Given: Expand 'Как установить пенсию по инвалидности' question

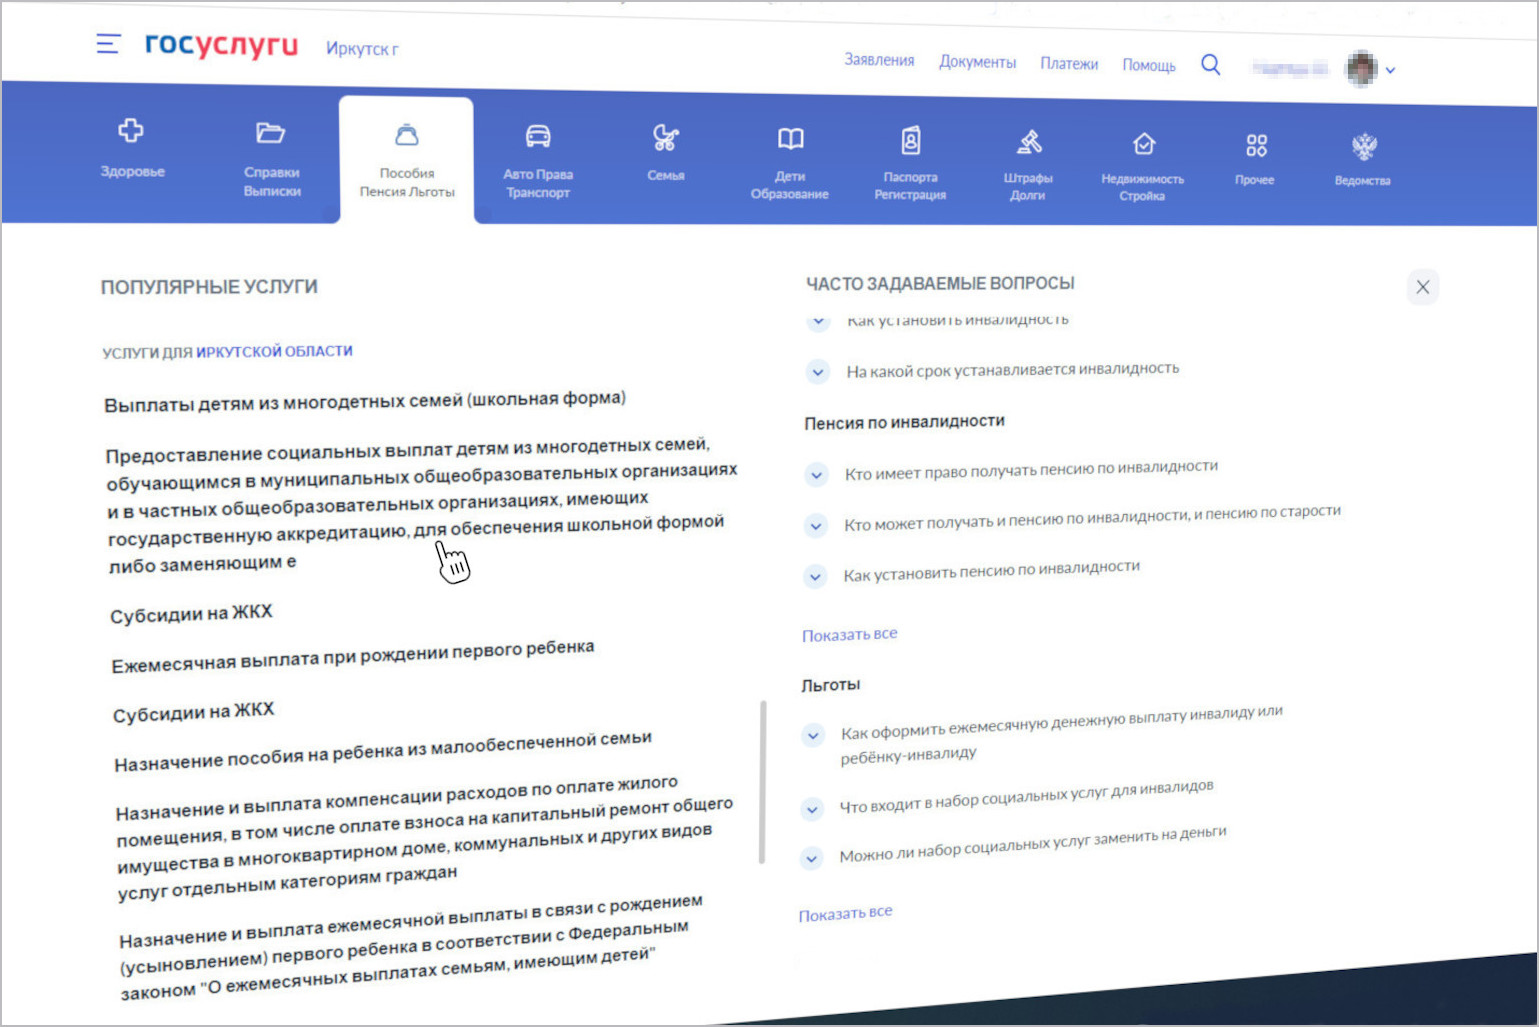Looking at the screenshot, I should pyautogui.click(x=815, y=577).
